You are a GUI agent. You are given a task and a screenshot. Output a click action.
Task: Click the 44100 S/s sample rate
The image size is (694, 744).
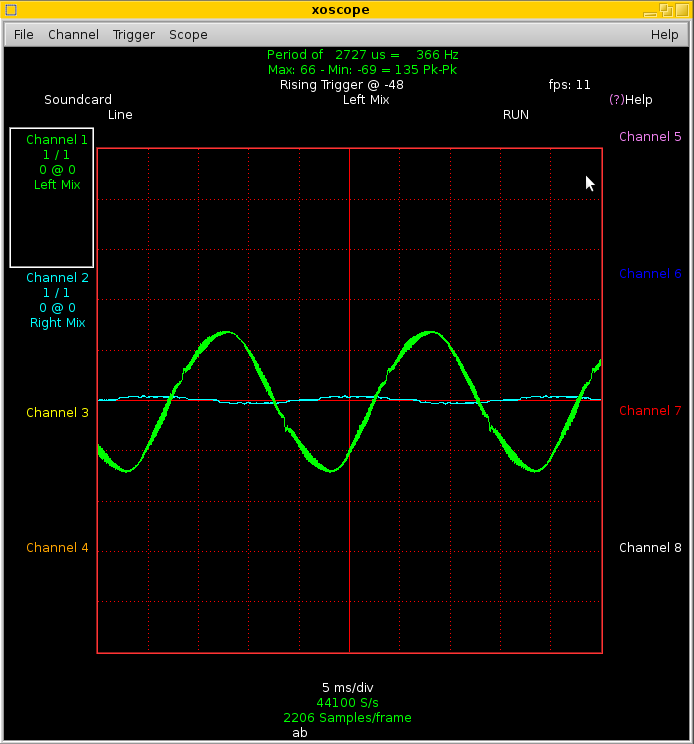(348, 703)
